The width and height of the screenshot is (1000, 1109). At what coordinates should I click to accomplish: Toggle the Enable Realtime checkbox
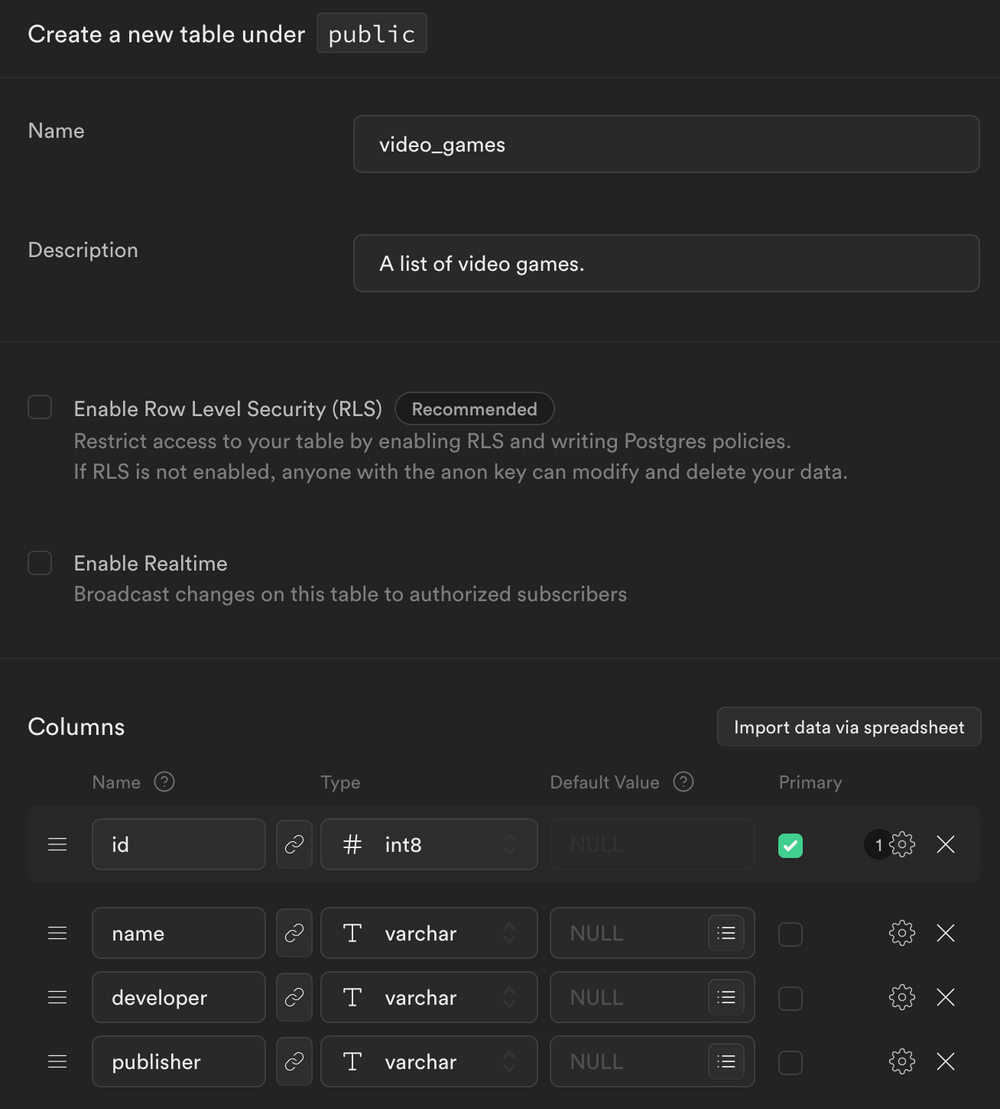(40, 563)
